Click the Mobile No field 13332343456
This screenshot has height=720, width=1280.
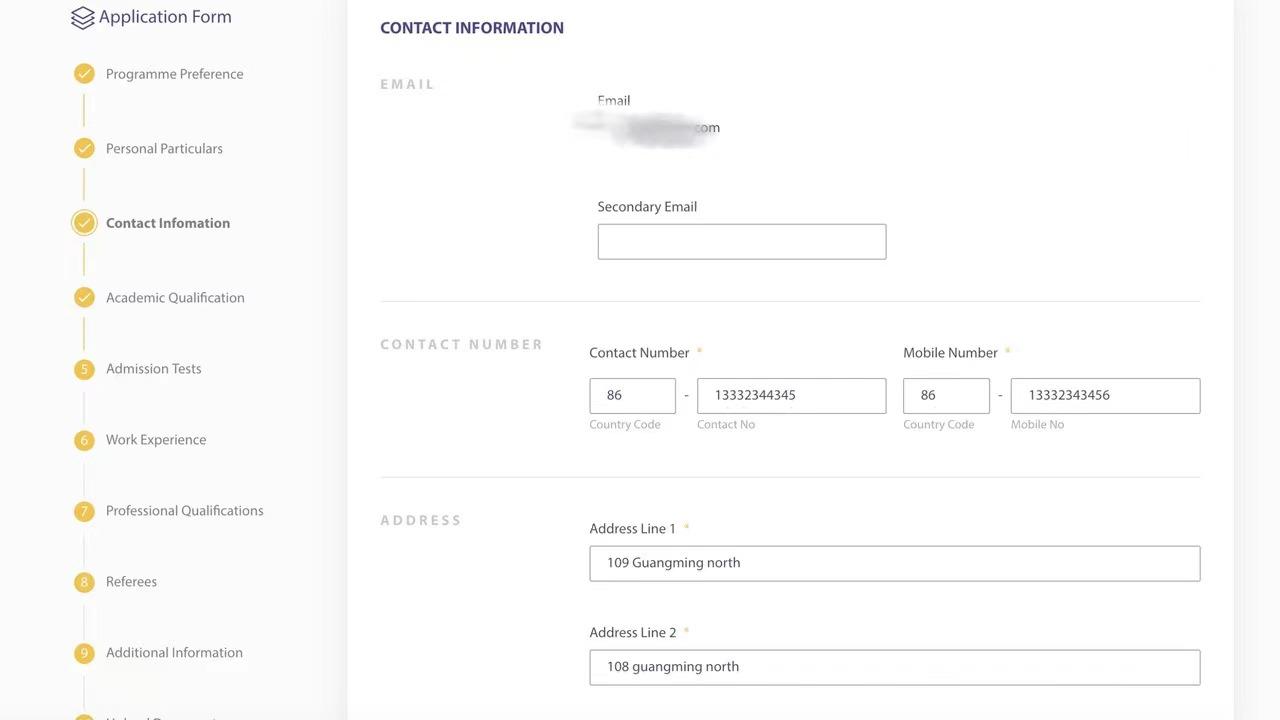[1105, 396]
